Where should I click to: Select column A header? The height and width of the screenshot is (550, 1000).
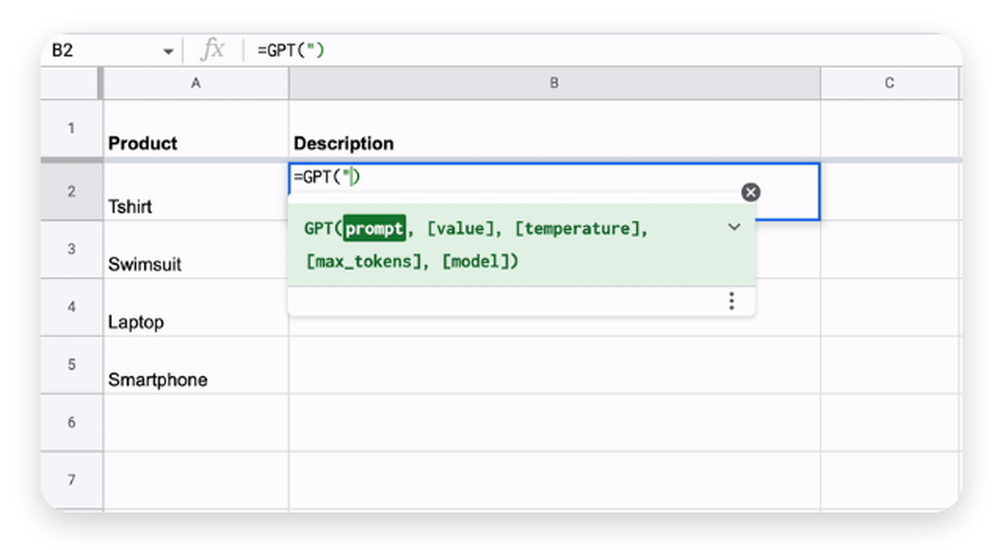pos(196,83)
